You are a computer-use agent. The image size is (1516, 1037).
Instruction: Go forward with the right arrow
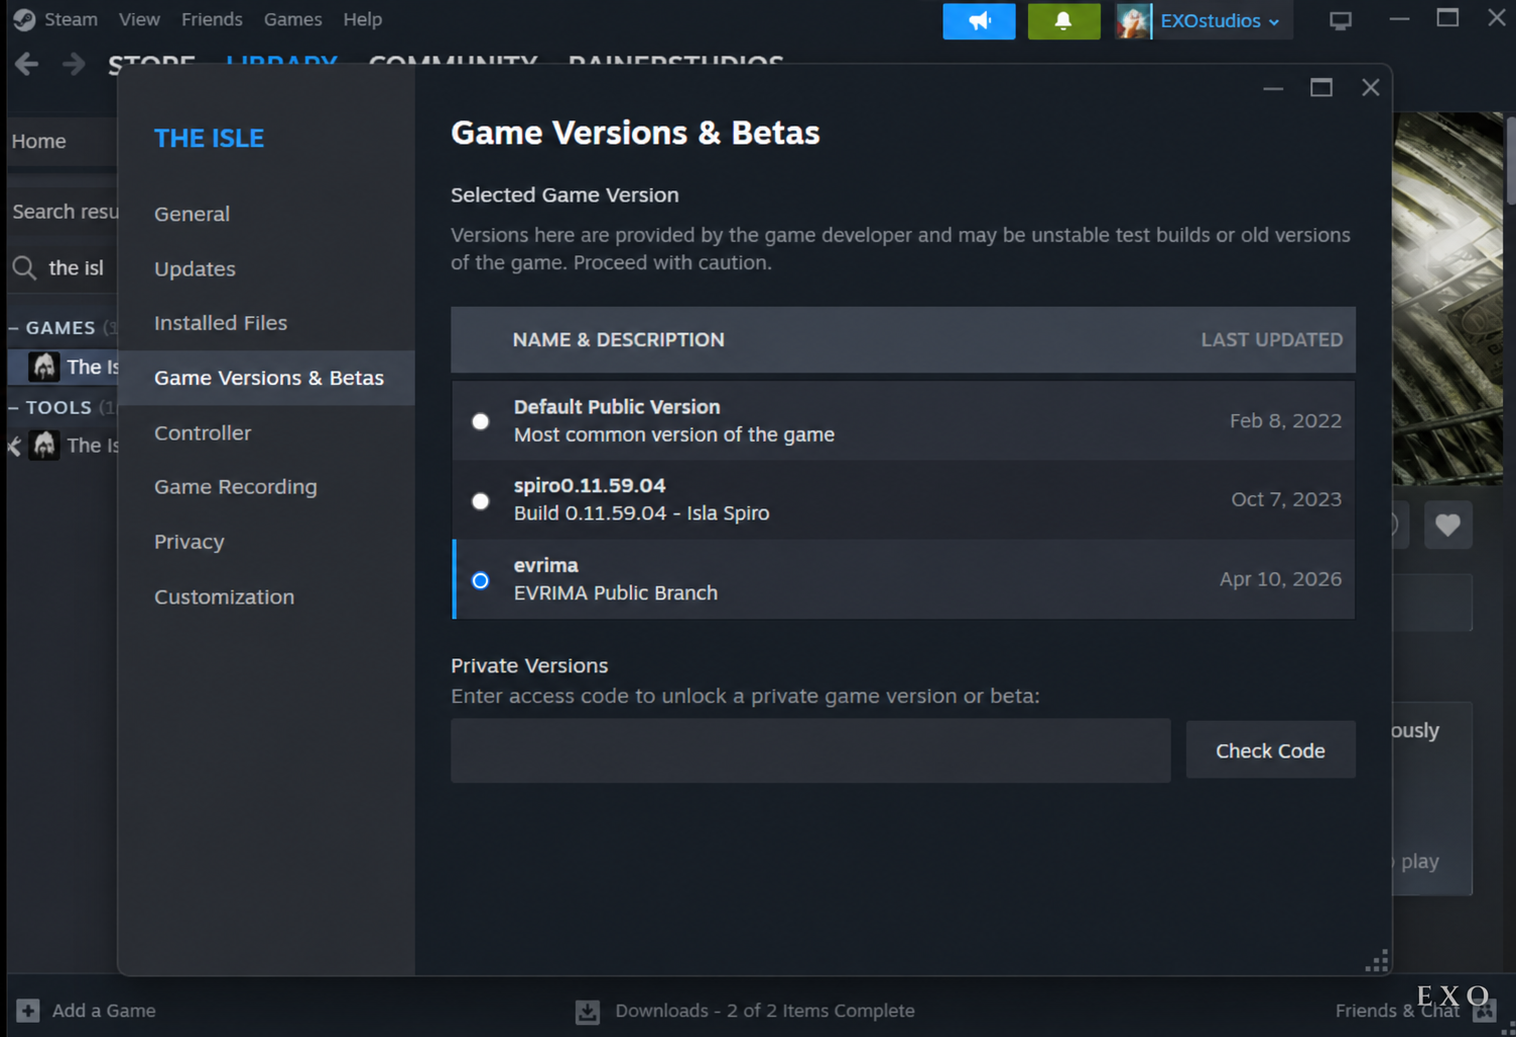[74, 64]
